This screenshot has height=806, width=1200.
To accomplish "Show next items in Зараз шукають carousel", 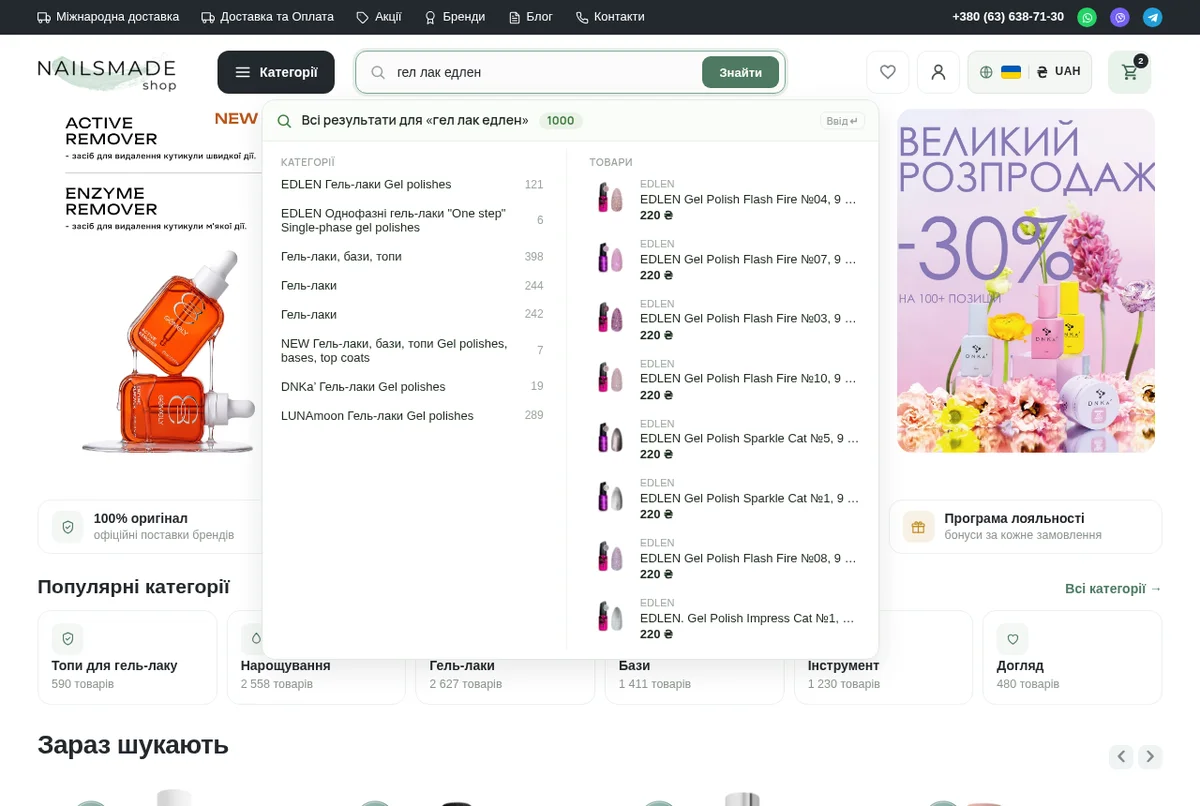I will click(x=1150, y=757).
